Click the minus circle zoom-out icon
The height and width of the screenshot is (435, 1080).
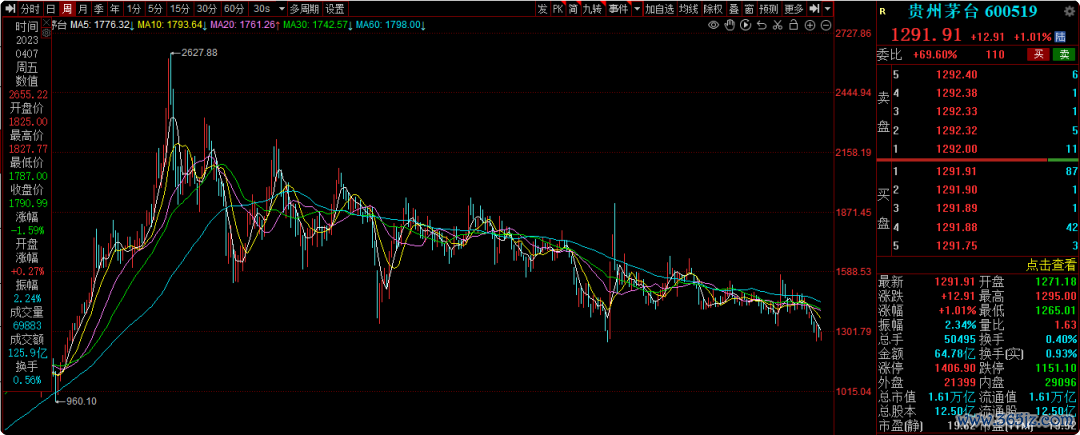point(825,25)
